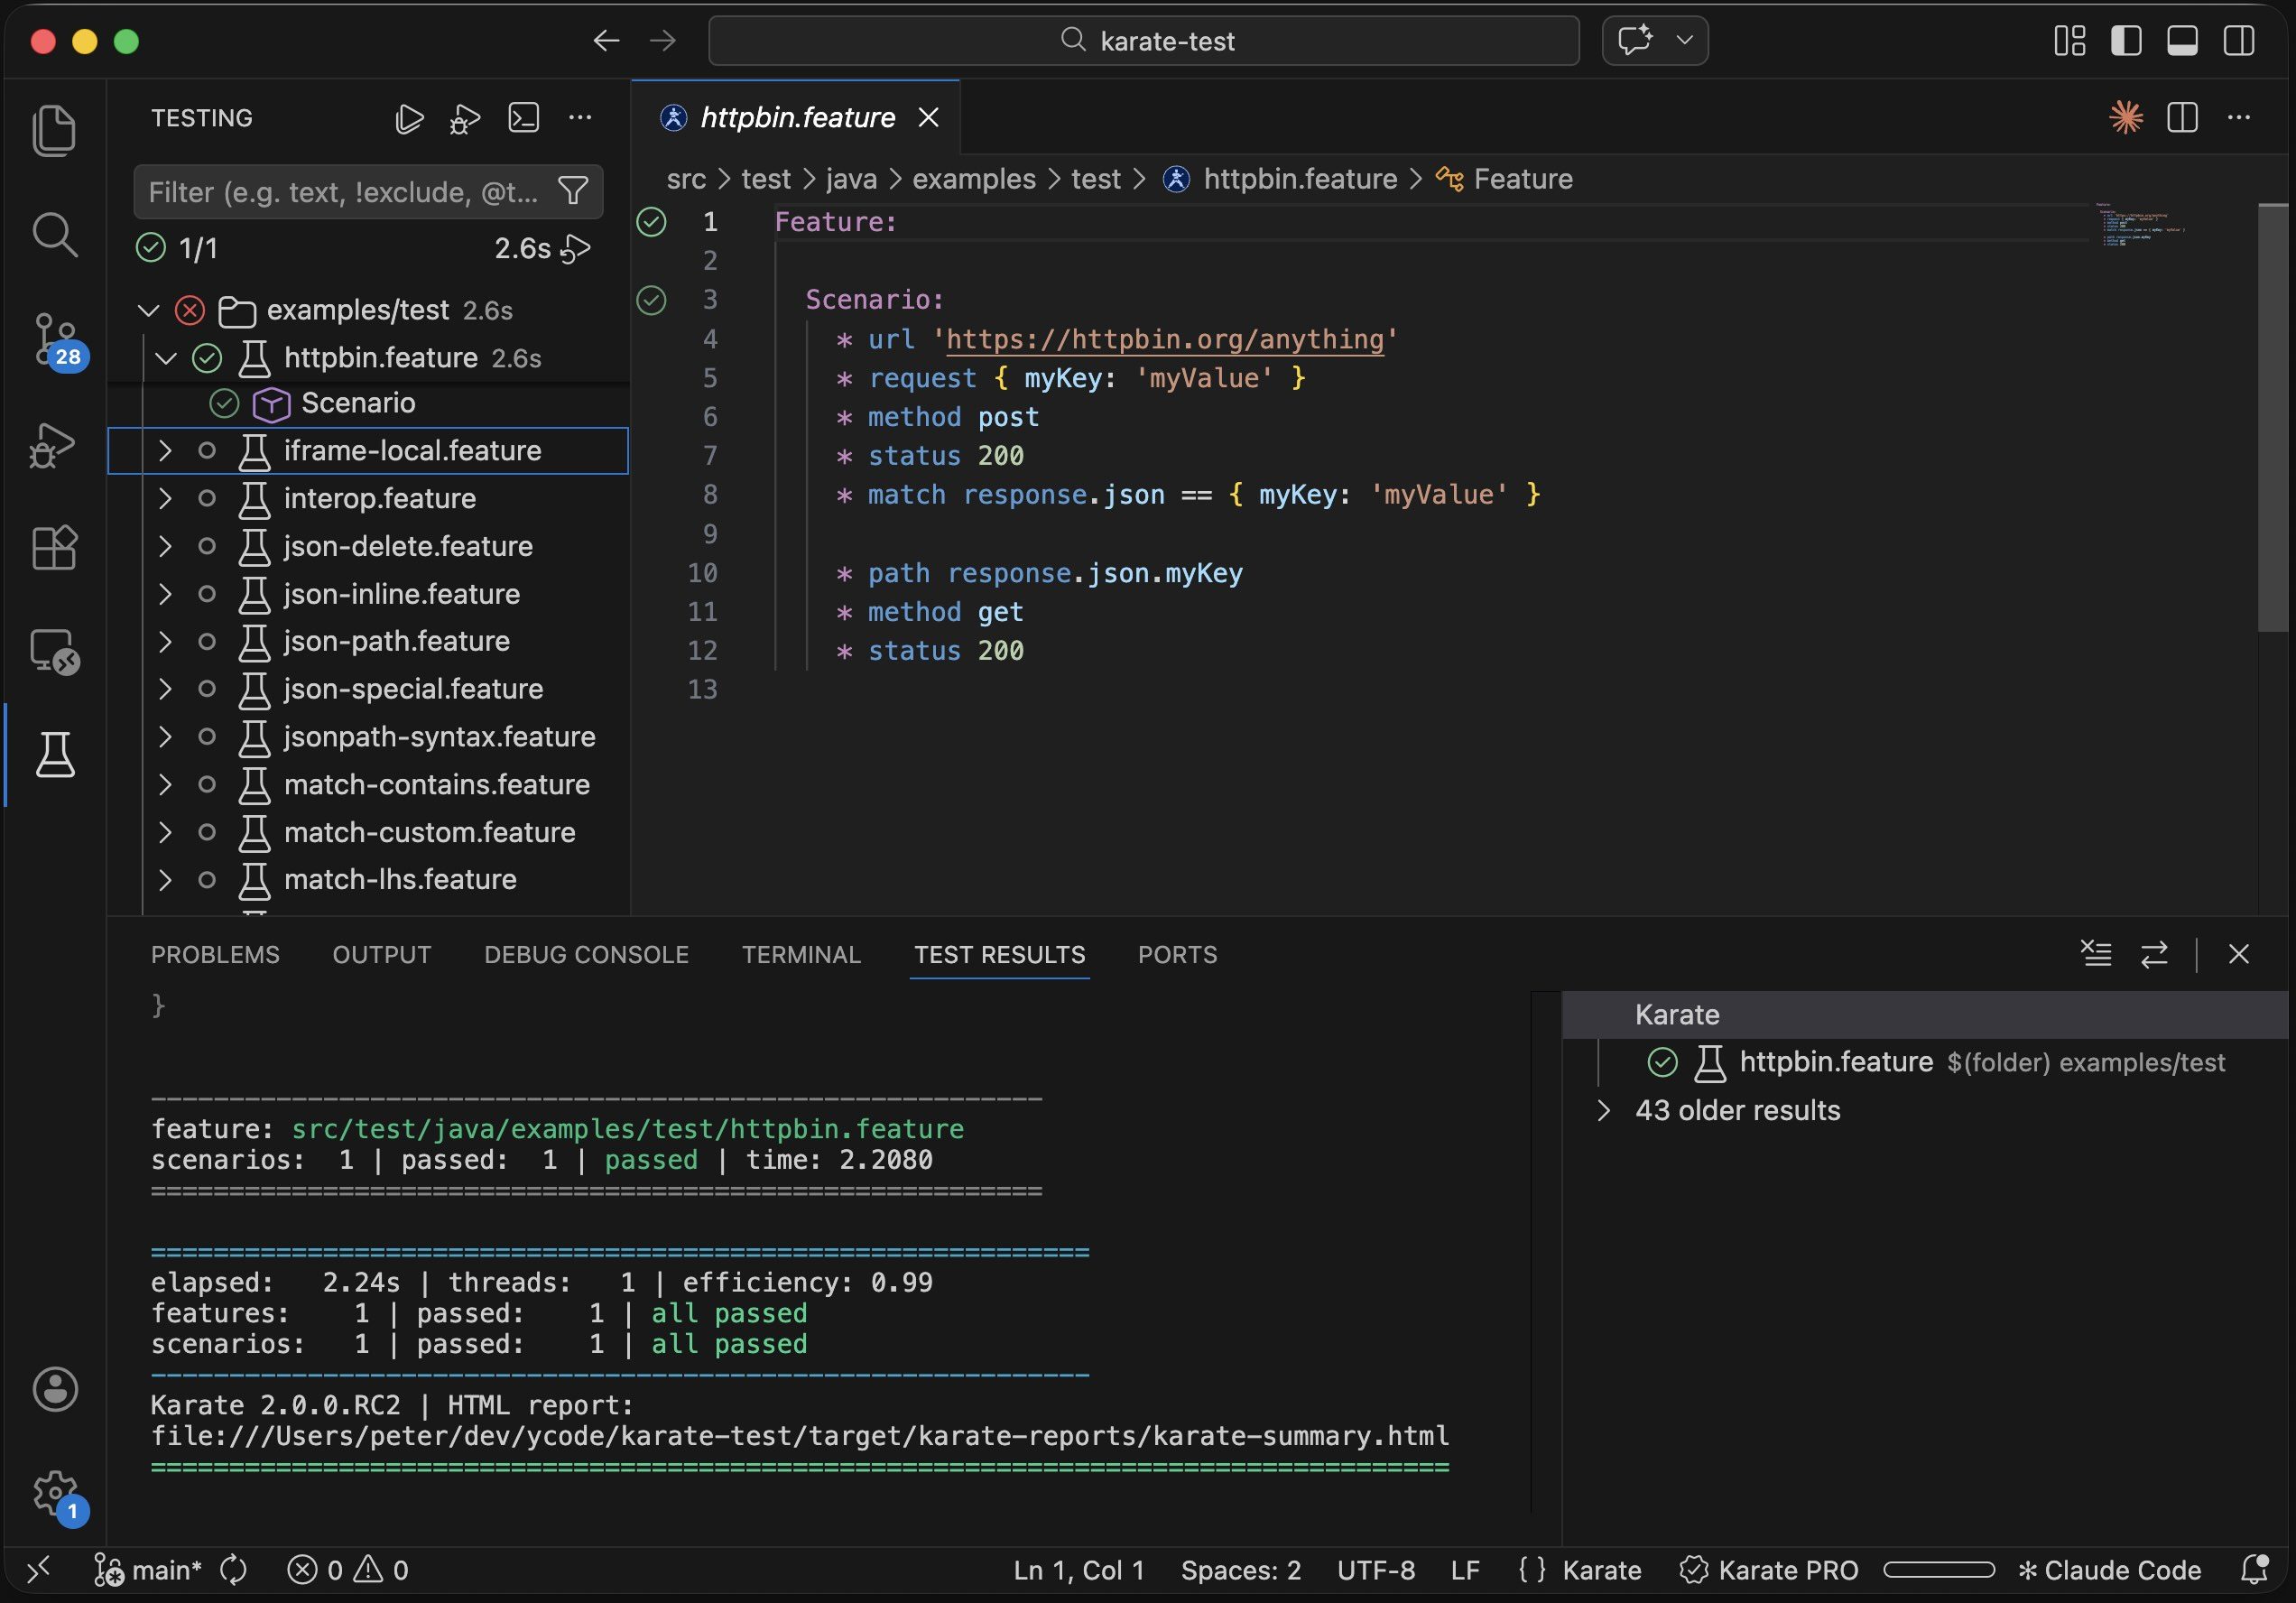2296x1603 pixels.
Task: Click the Run All Tests play icon
Action: (409, 119)
